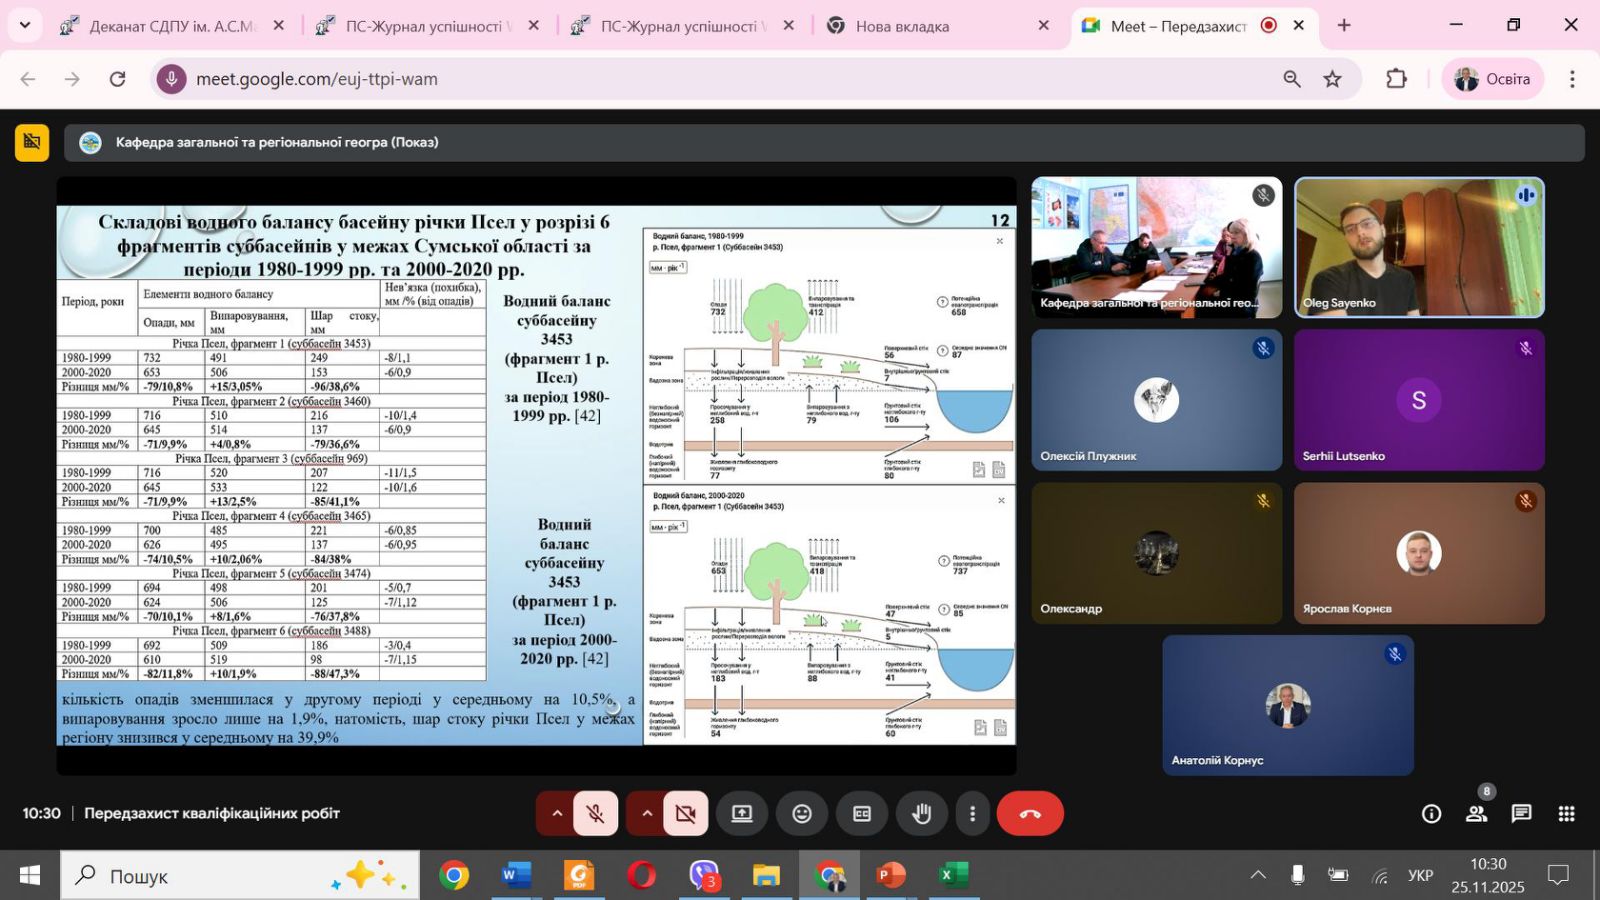The width and height of the screenshot is (1600, 900).
Task: Raise your hand in the meeting
Action: pos(921,814)
